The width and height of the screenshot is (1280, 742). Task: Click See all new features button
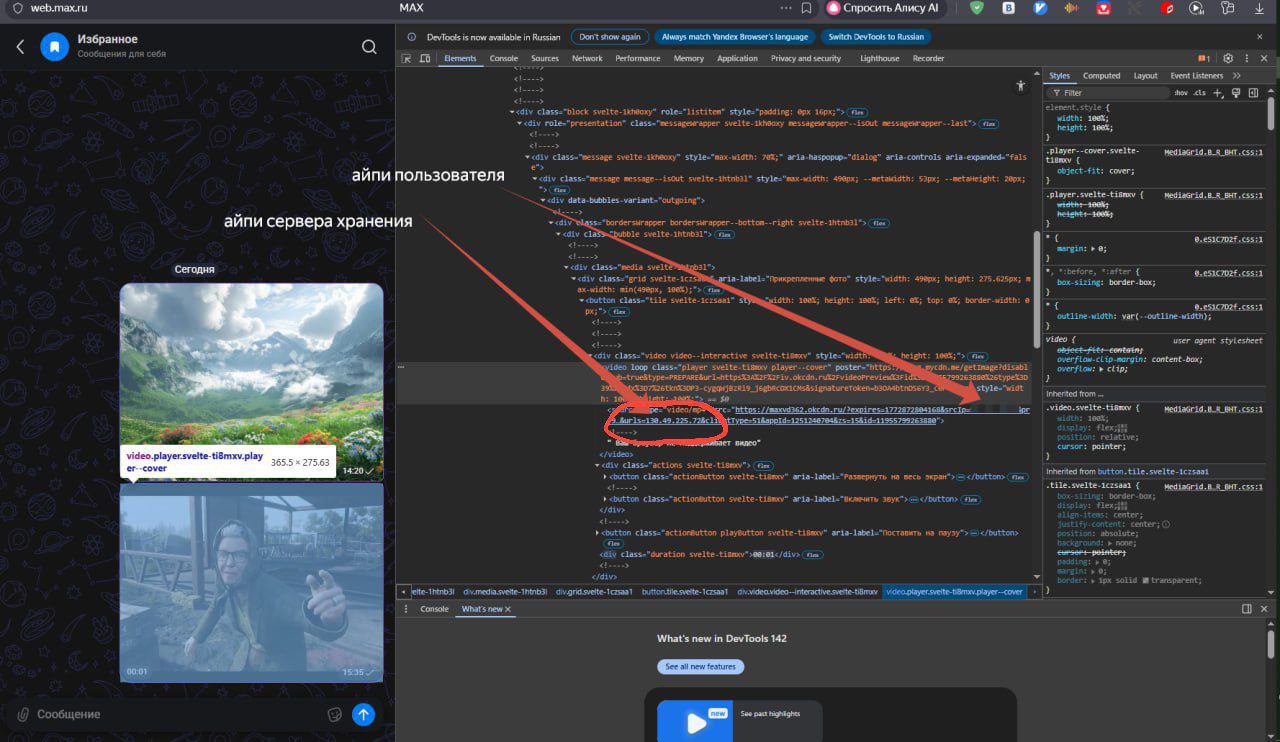pyautogui.click(x=700, y=666)
